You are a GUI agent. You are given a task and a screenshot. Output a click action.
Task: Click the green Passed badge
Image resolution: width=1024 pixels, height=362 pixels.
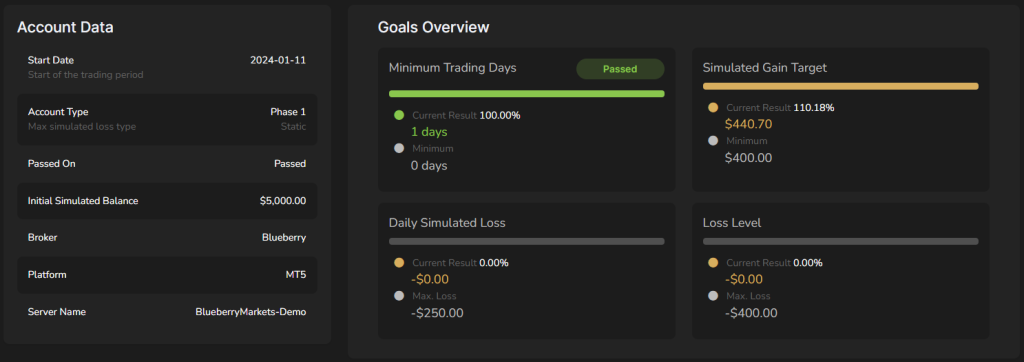620,69
